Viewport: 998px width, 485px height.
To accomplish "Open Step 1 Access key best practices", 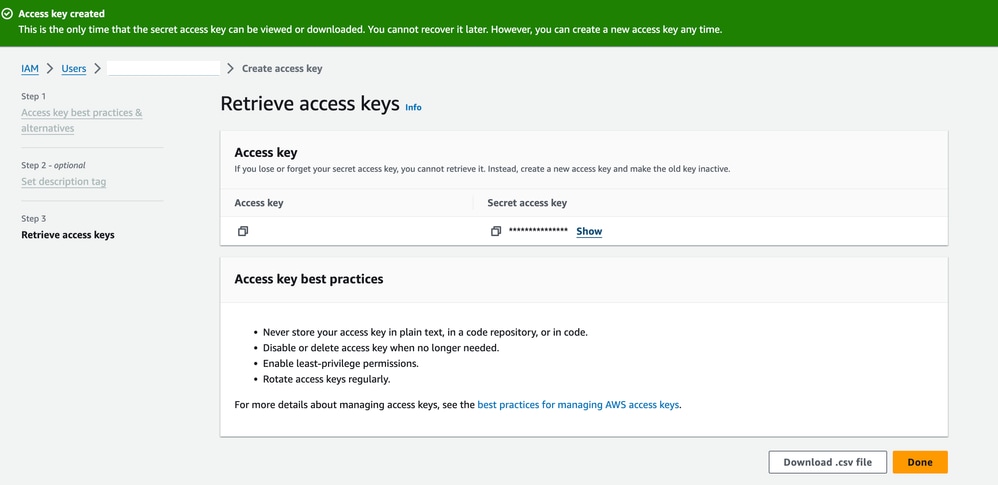I will pyautogui.click(x=81, y=120).
